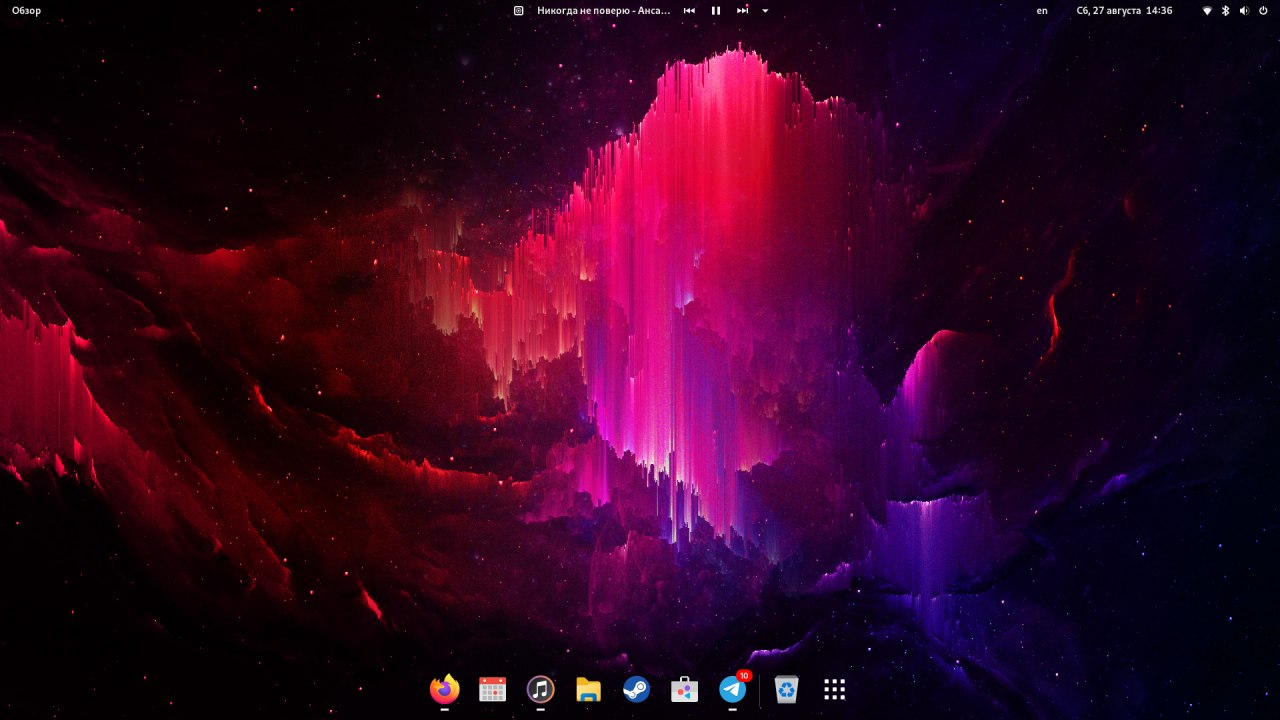This screenshot has width=1280, height=720.
Task: Launch Steam from the dock
Action: click(x=636, y=689)
